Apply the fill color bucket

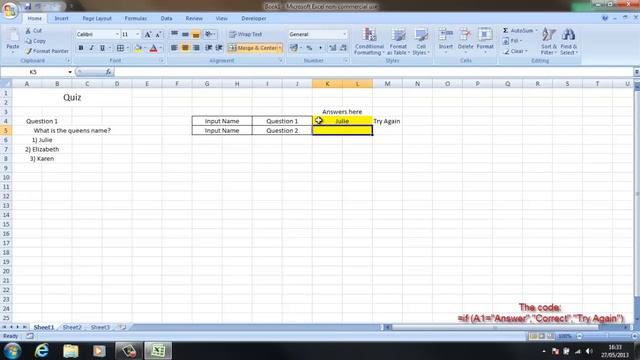pos(138,48)
